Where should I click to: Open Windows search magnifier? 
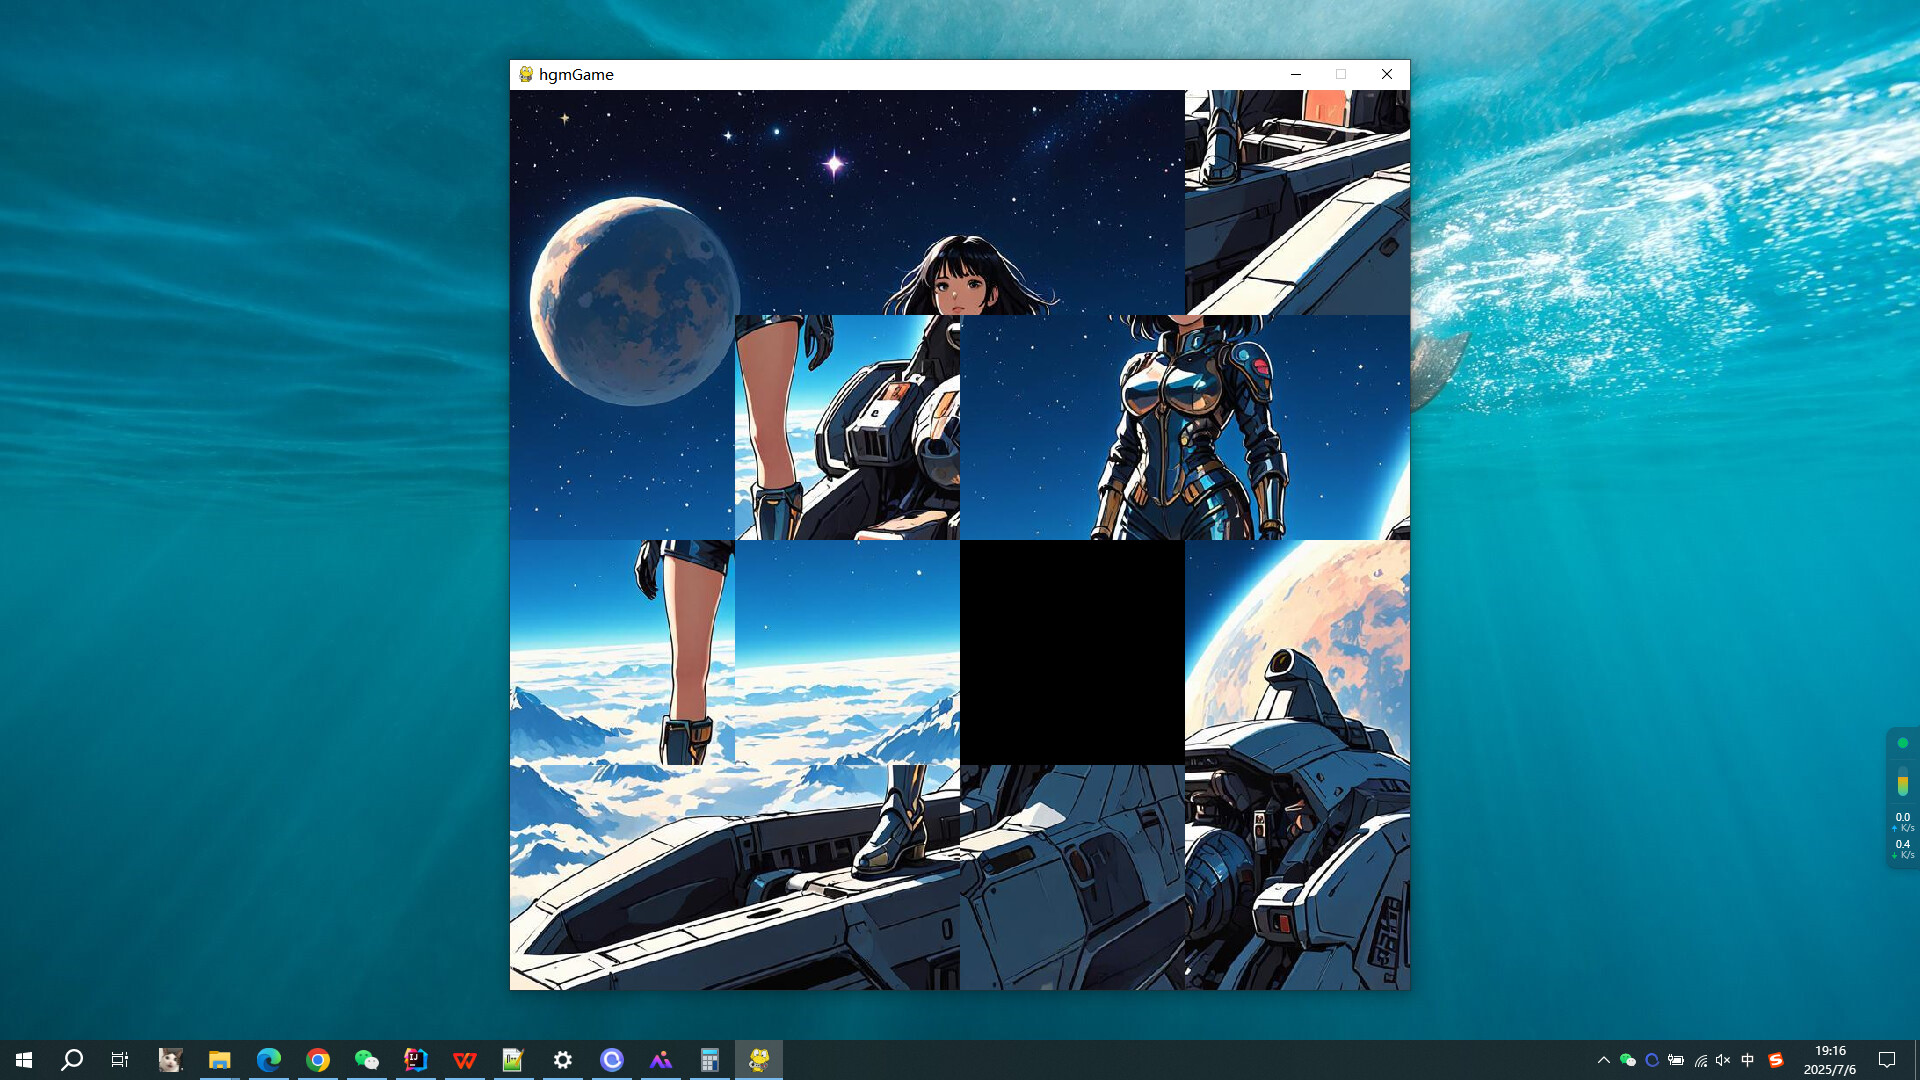coord(72,1060)
